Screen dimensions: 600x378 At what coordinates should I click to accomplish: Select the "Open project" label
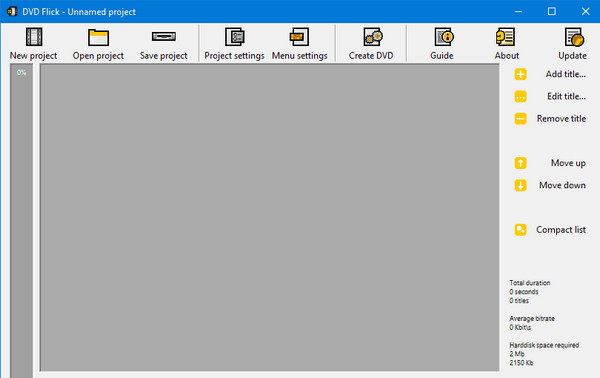(98, 56)
